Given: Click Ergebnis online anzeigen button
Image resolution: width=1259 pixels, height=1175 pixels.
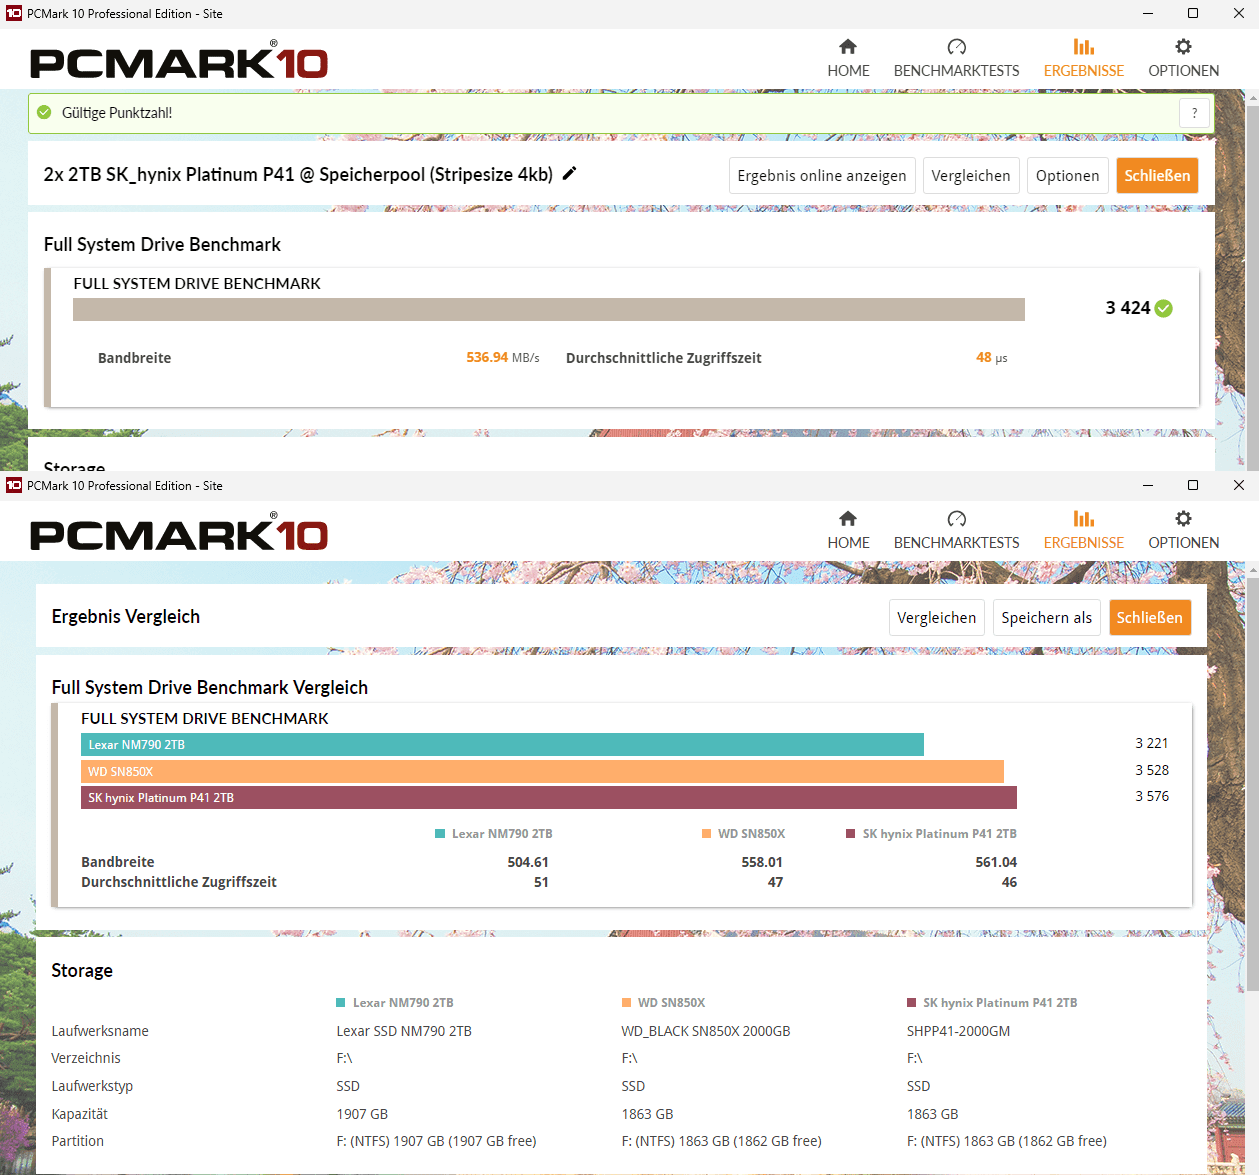Looking at the screenshot, I should click(822, 176).
